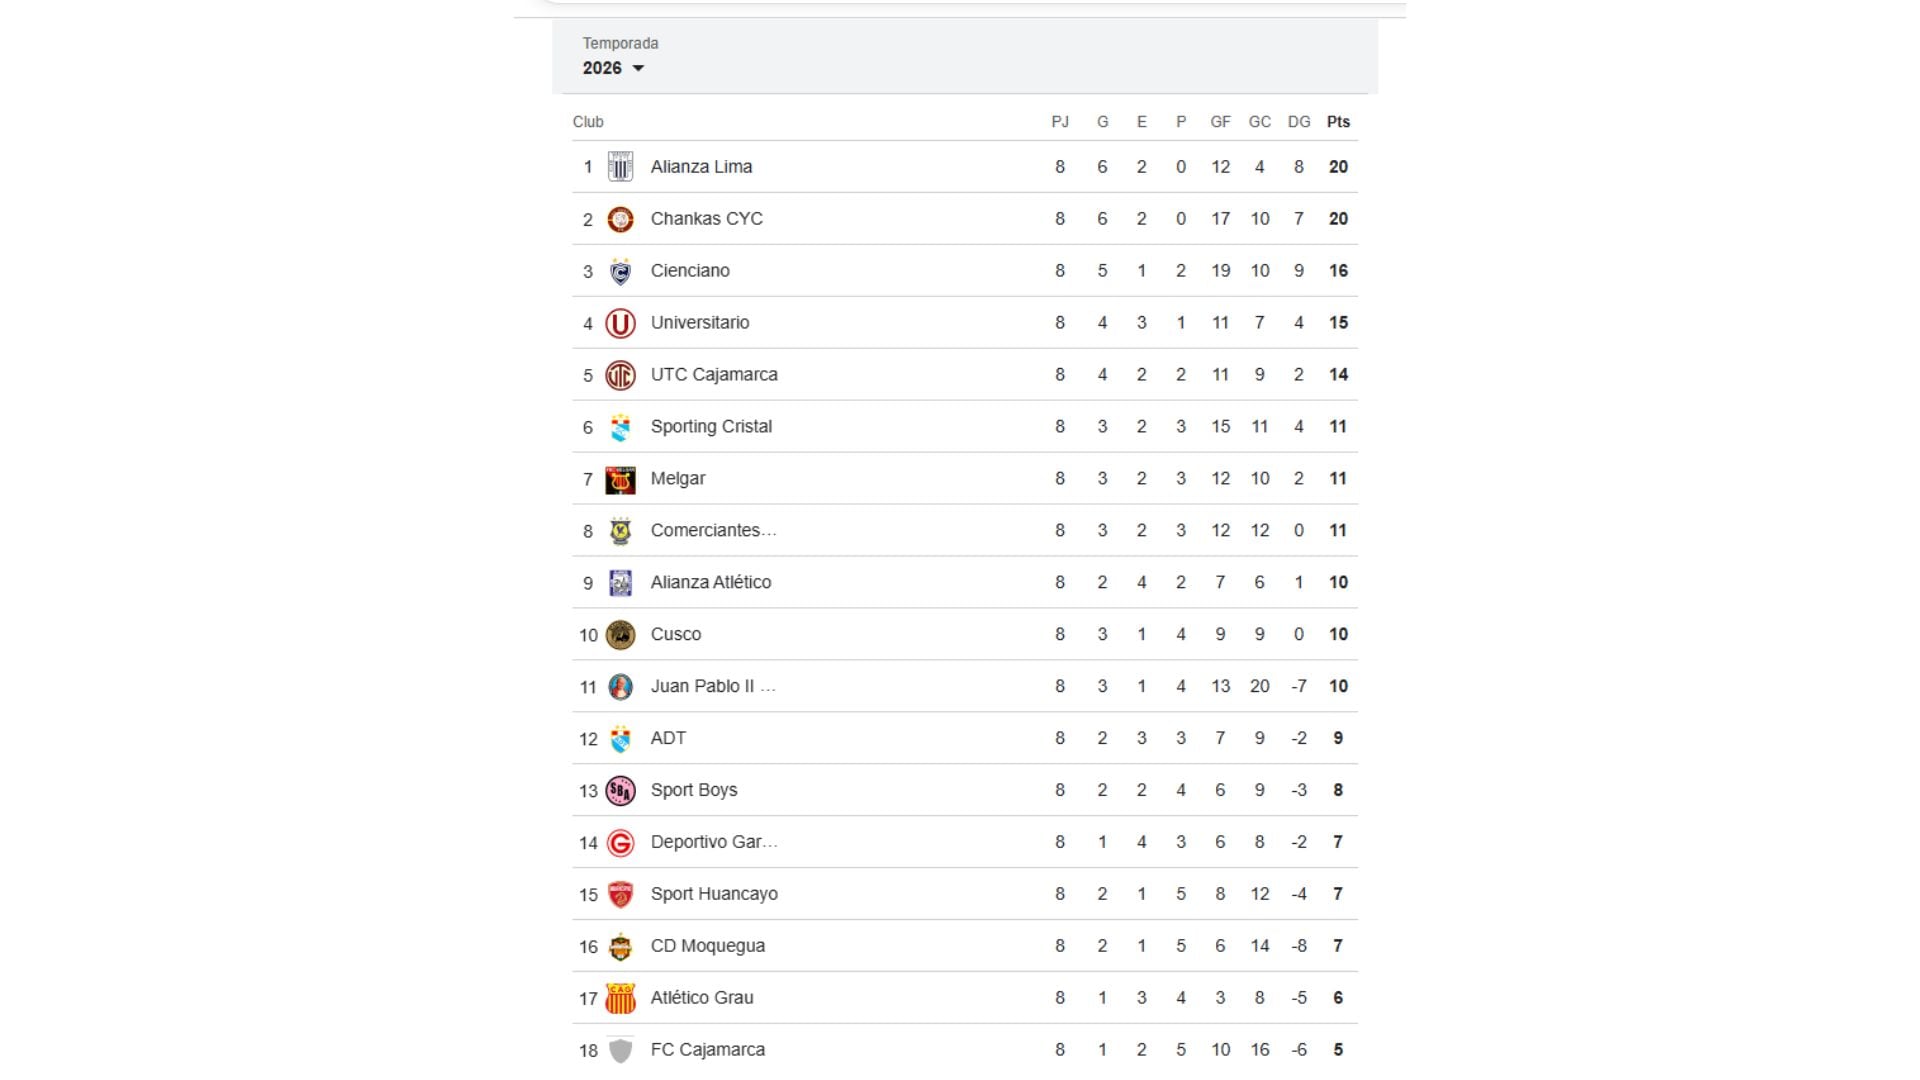Click the Melgar team logo
Viewport: 1920px width, 1080px height.
pos(621,478)
